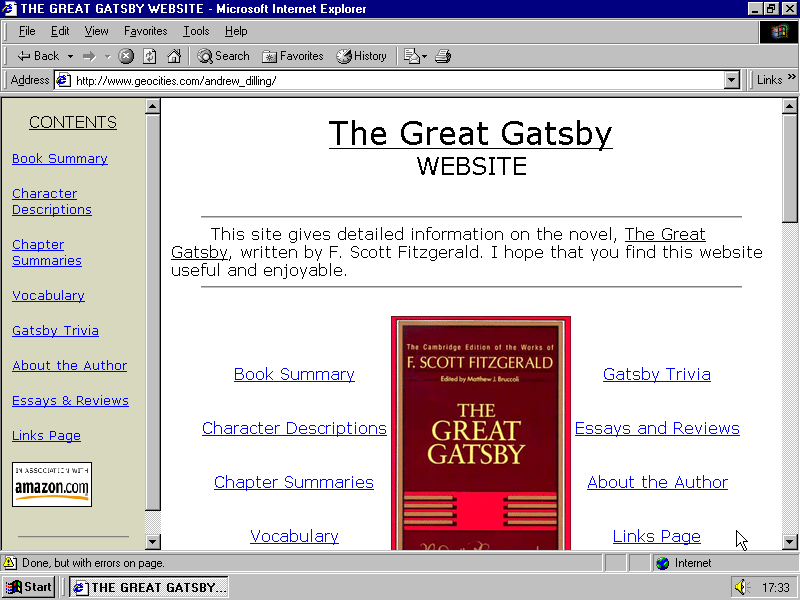Open the Address bar dropdown arrow

point(731,80)
